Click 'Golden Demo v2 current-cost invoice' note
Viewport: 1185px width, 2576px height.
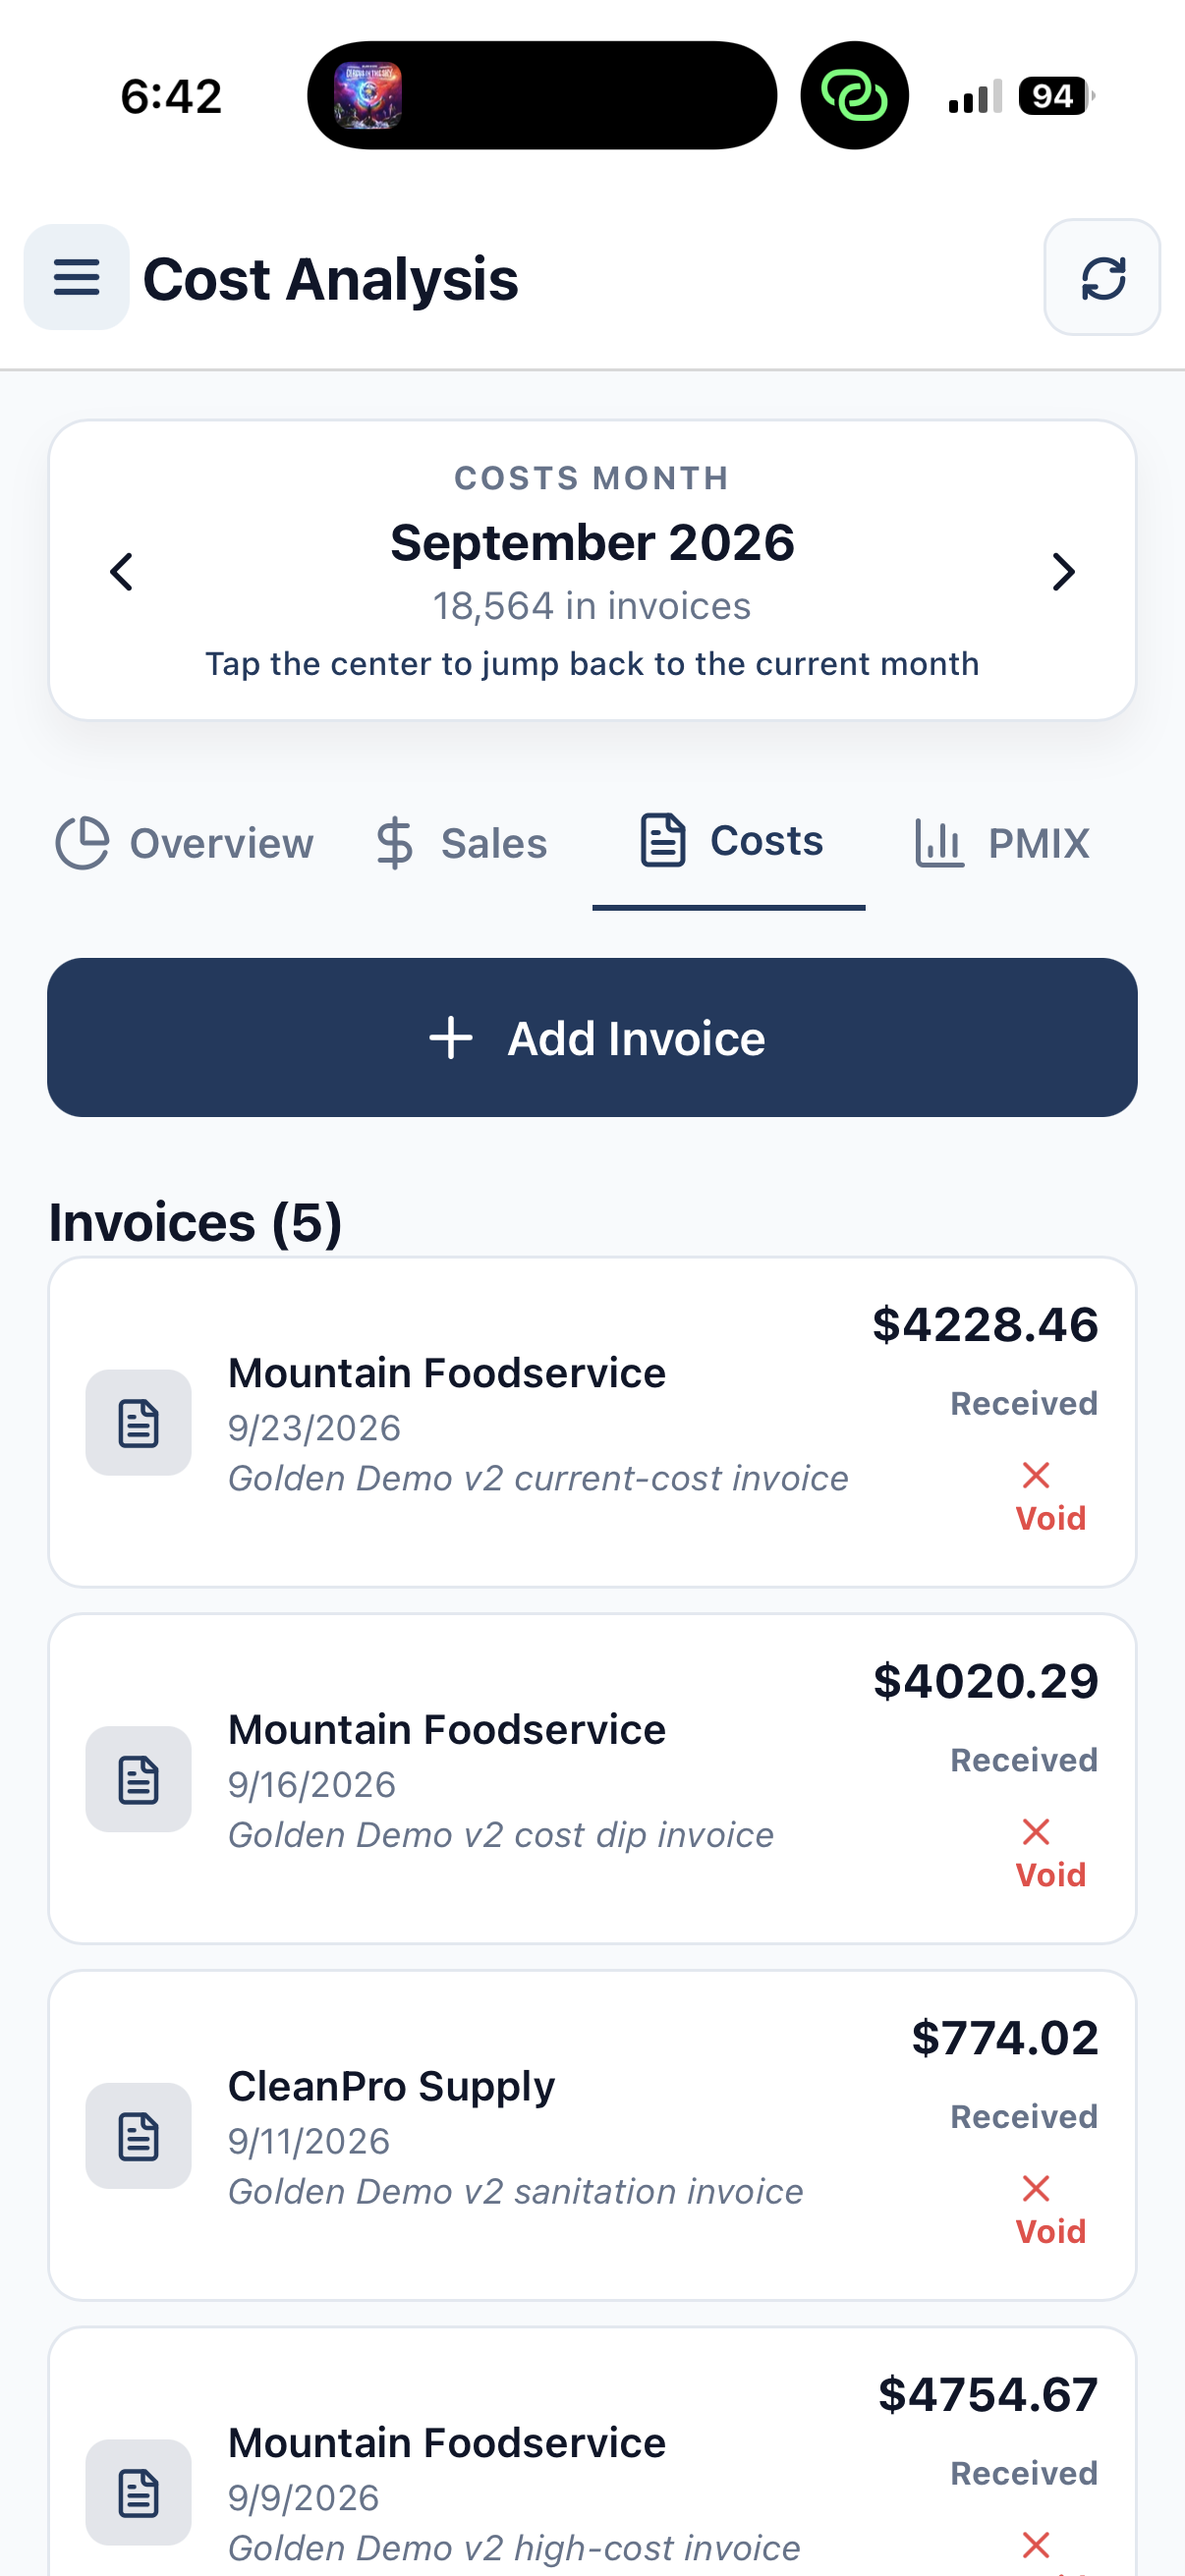coord(538,1478)
